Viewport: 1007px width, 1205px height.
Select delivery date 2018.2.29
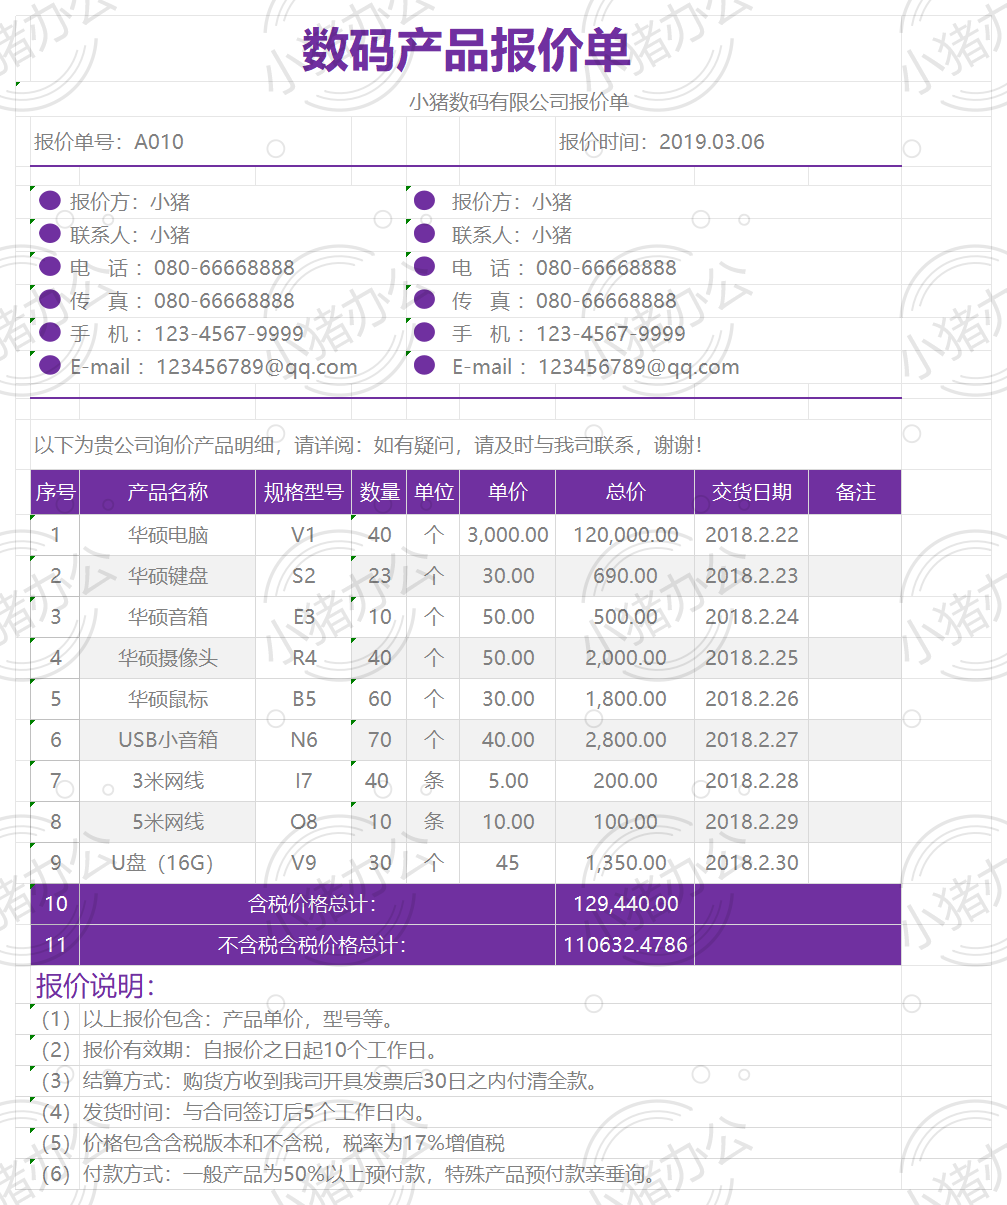(x=752, y=822)
